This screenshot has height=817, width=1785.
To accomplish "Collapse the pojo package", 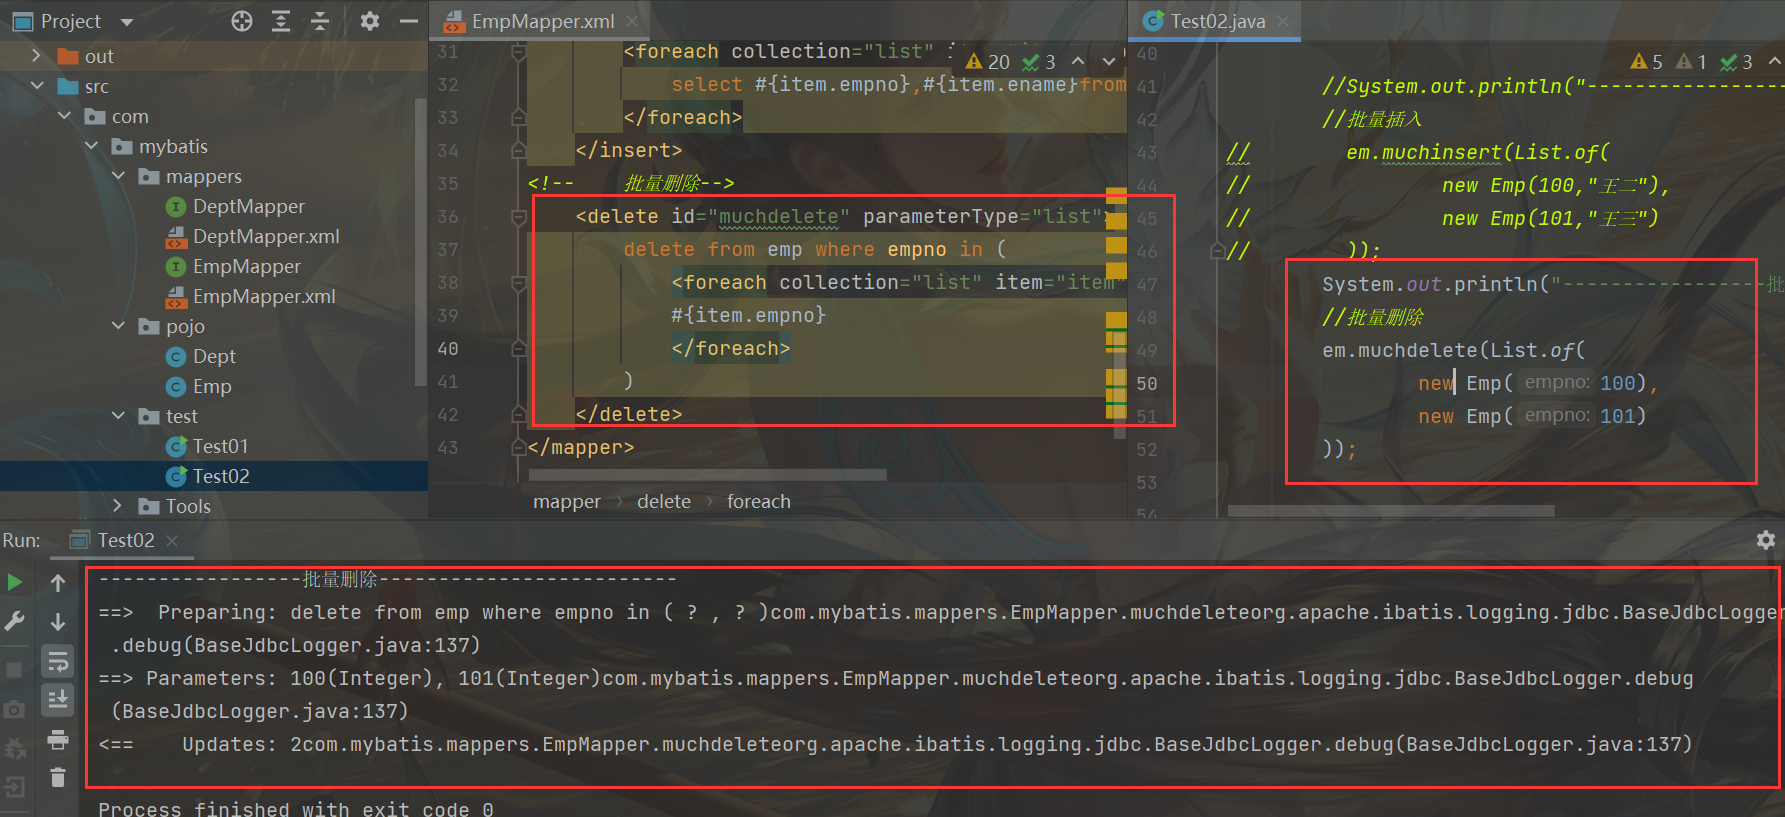I will pos(118,326).
